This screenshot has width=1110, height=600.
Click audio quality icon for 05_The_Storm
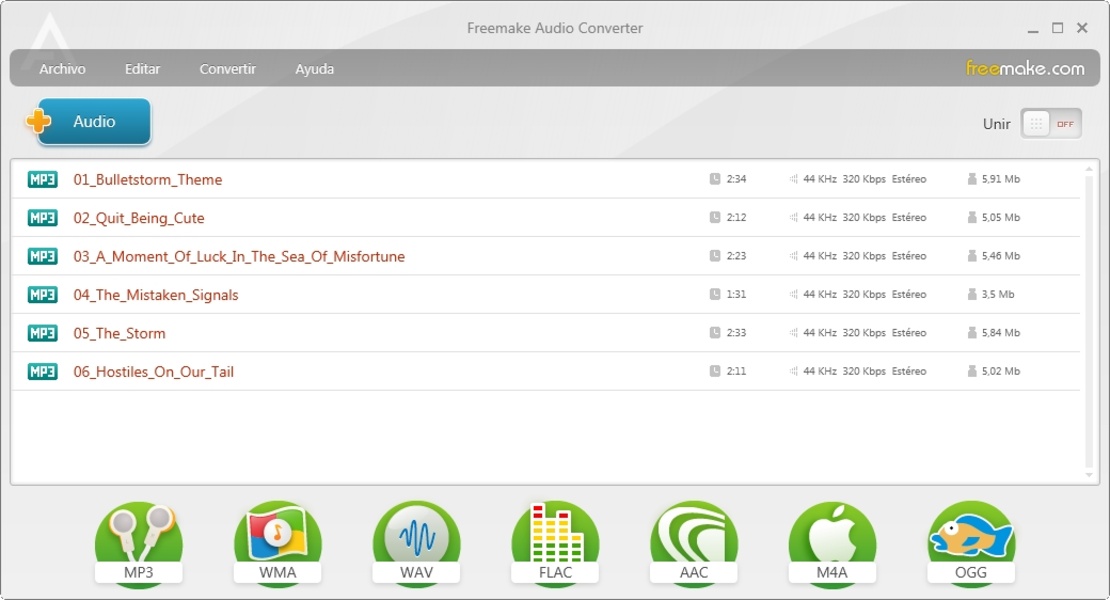click(x=794, y=333)
